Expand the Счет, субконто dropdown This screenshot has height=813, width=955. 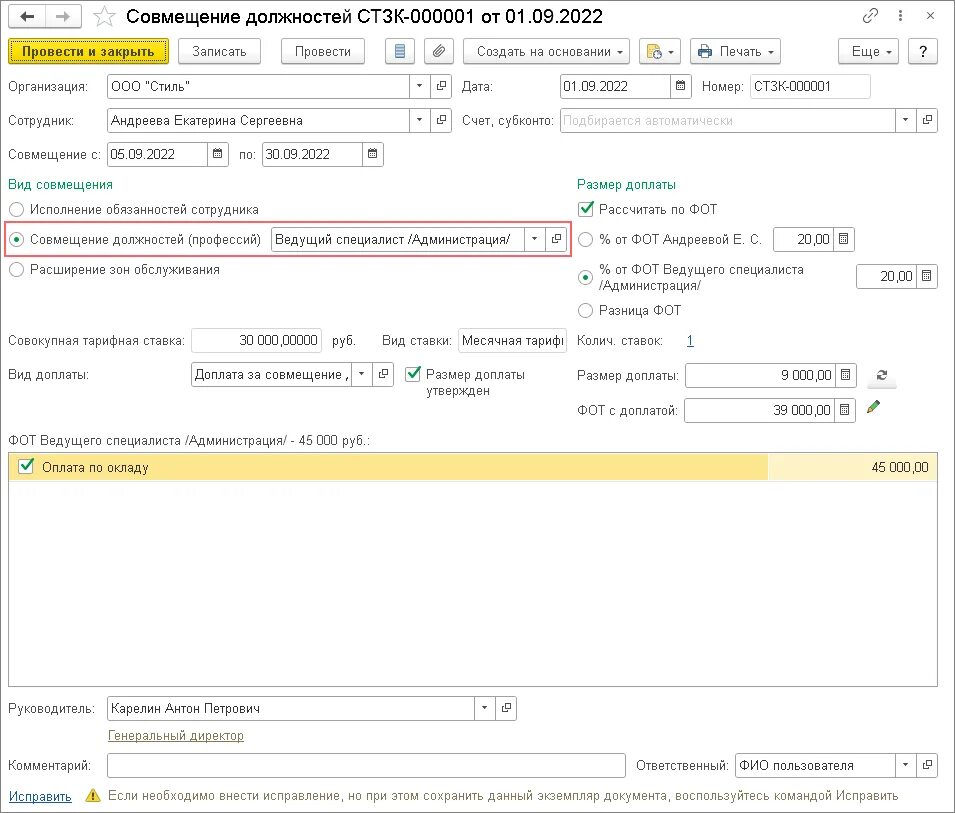pos(905,120)
